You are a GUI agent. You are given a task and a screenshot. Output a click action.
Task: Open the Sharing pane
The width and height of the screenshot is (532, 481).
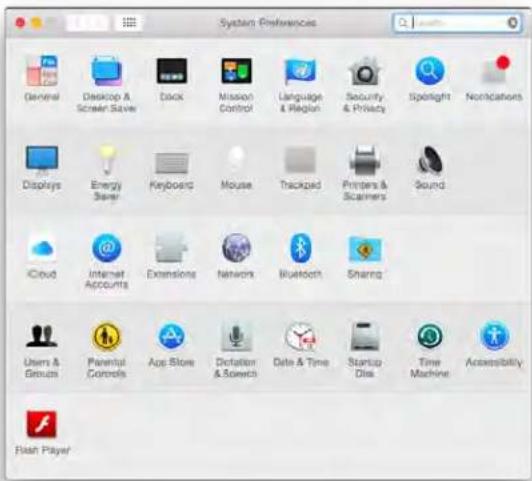point(365,249)
